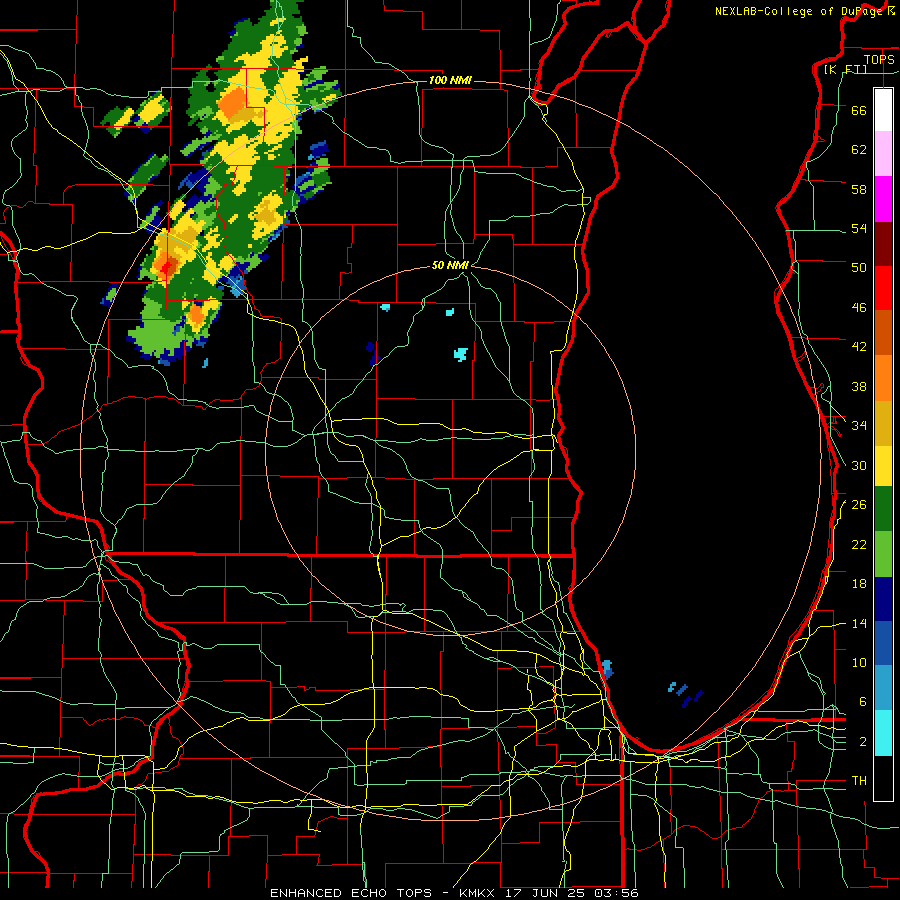Click the bright orange legend band near 38
The width and height of the screenshot is (900, 900).
[x=883, y=378]
